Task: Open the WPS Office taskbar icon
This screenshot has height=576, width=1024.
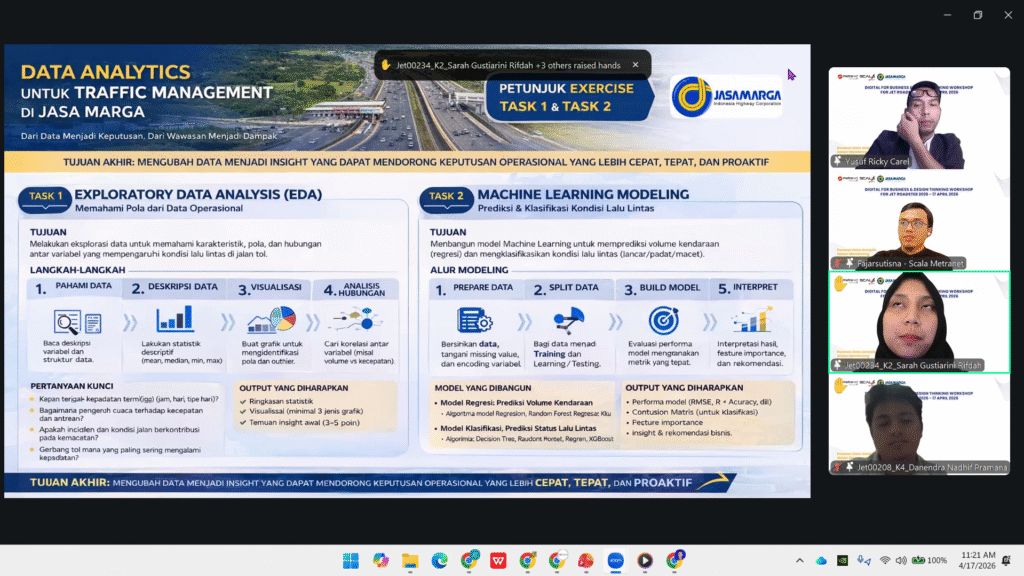Action: pyautogui.click(x=498, y=560)
